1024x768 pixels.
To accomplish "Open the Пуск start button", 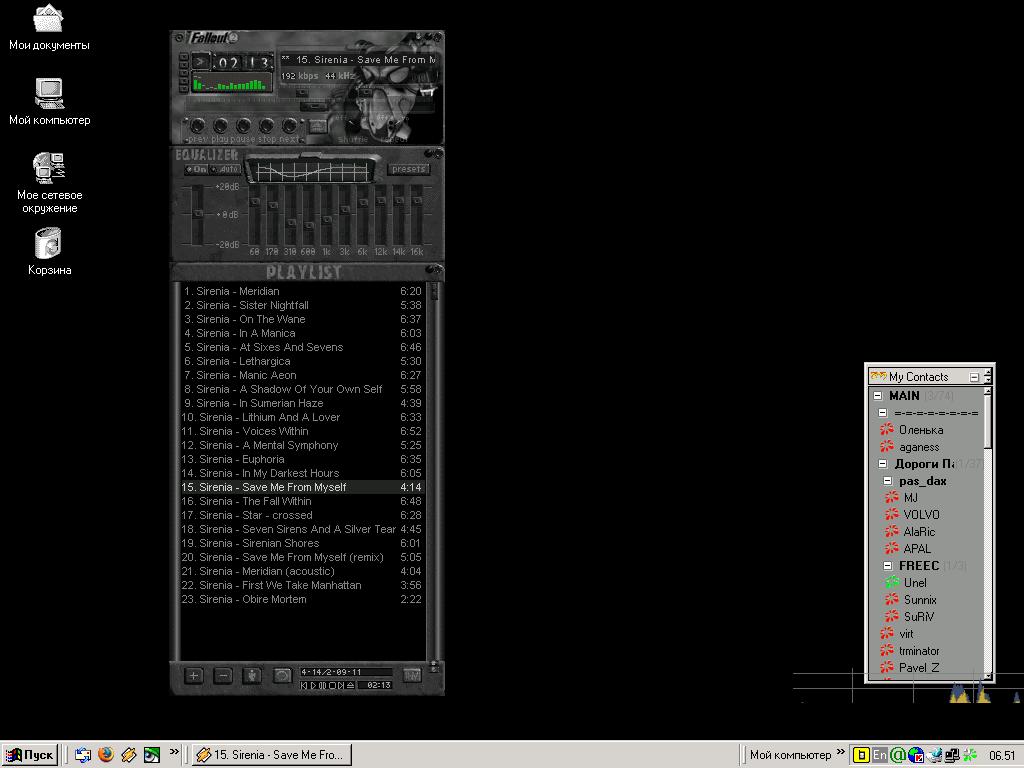I will coord(30,755).
